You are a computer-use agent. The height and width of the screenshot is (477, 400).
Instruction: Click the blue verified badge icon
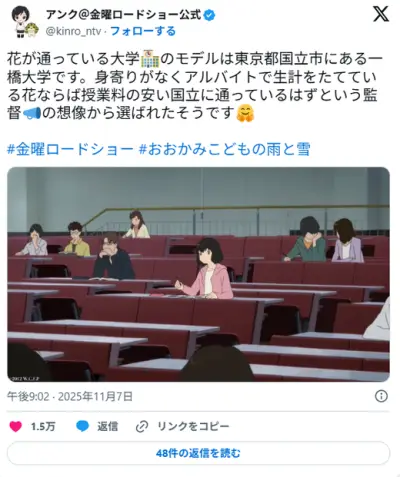coord(209,15)
